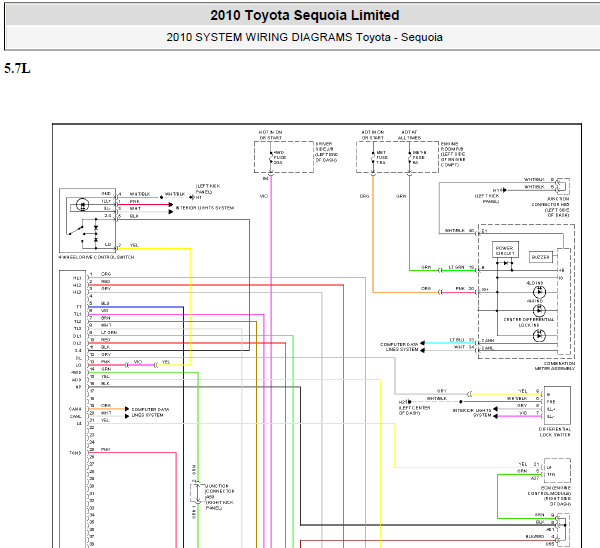
Task: Click the 4WD fuse 20A symbol
Action: [x=271, y=157]
